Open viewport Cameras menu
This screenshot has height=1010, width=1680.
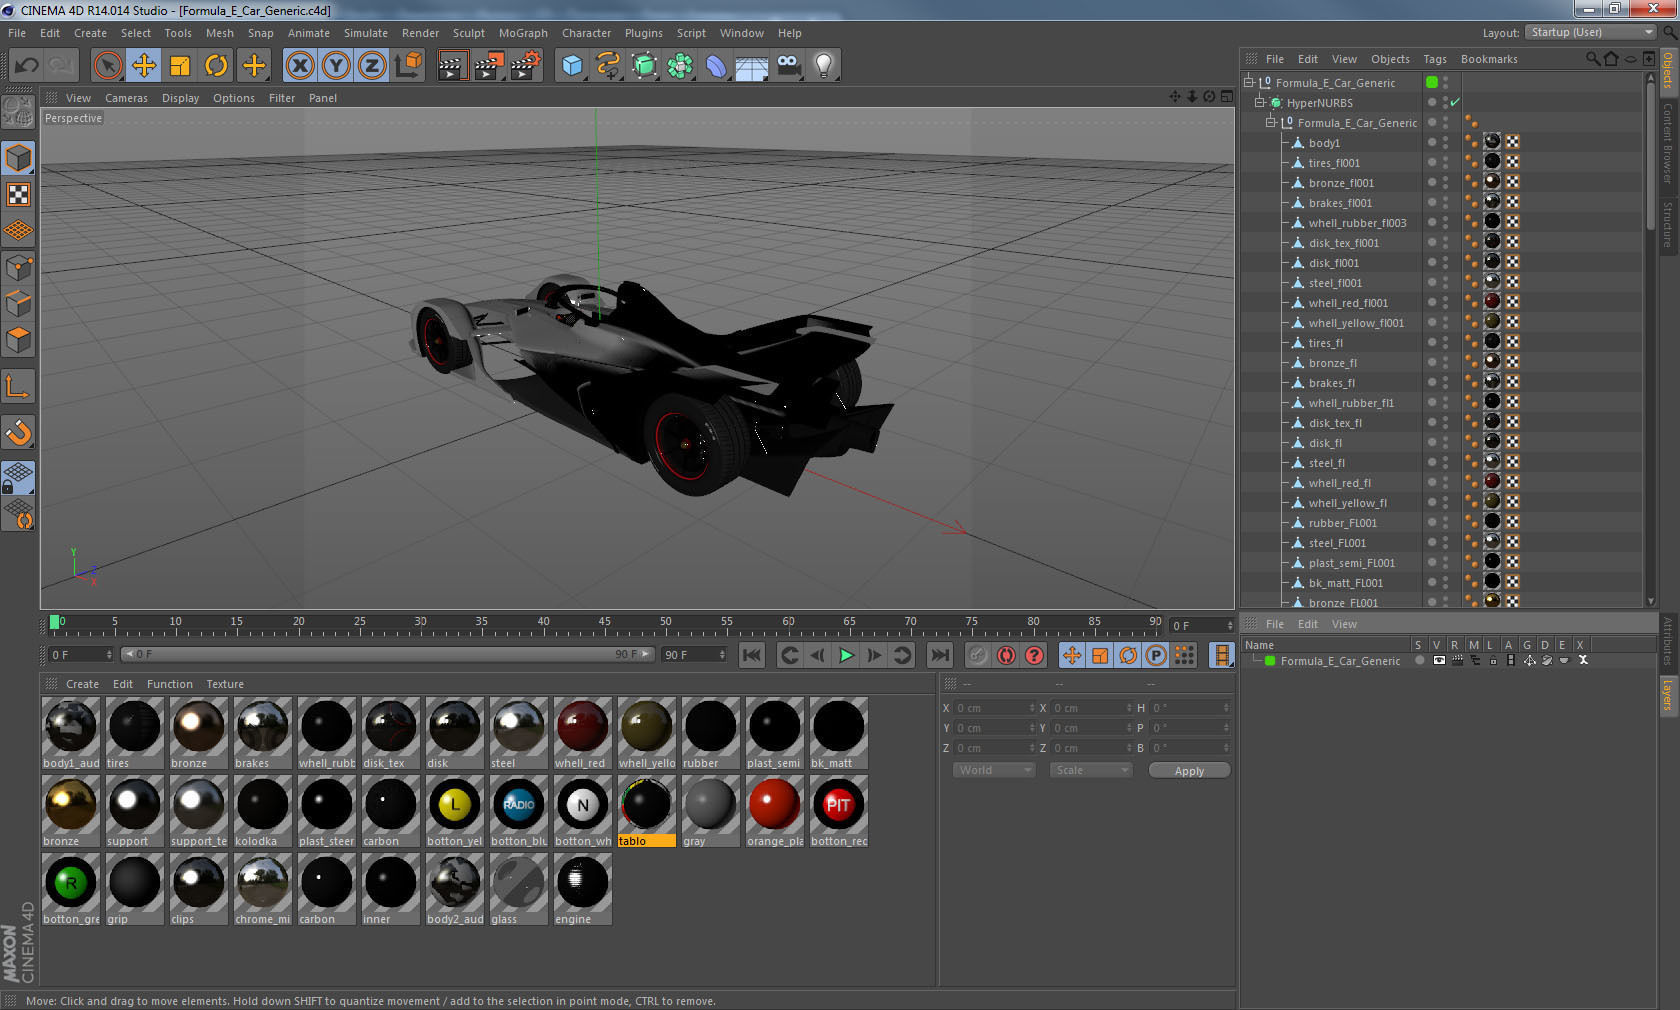click(x=126, y=98)
